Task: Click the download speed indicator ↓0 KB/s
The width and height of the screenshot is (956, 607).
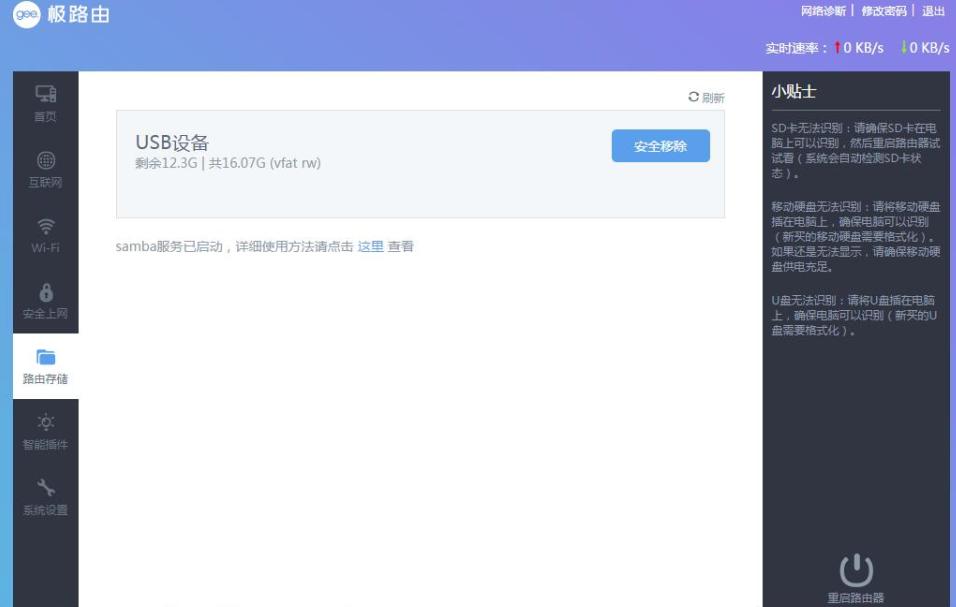Action: point(923,47)
